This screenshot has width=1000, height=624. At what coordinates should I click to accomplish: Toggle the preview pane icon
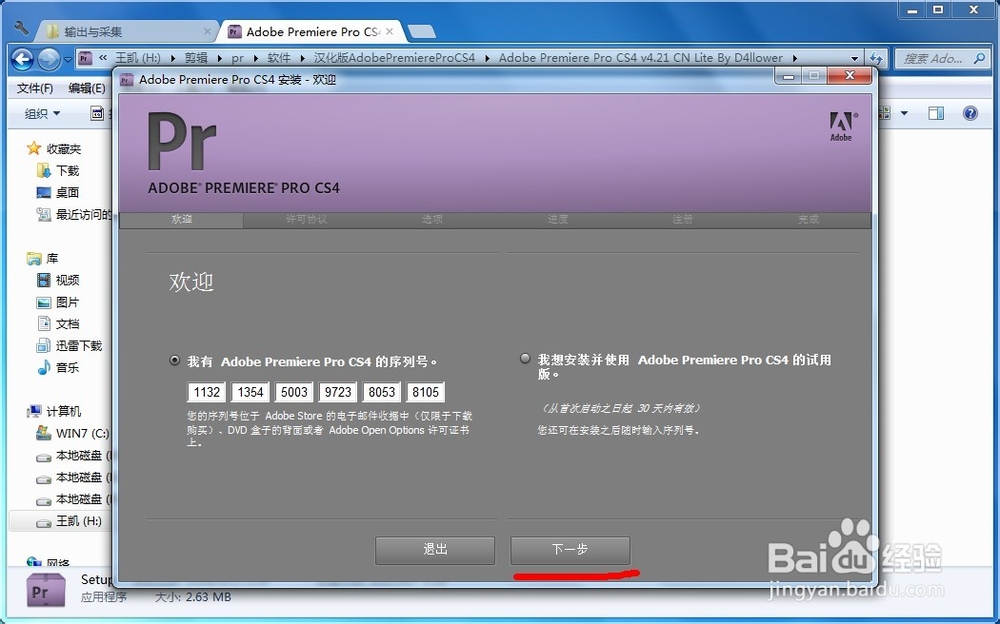[936, 114]
